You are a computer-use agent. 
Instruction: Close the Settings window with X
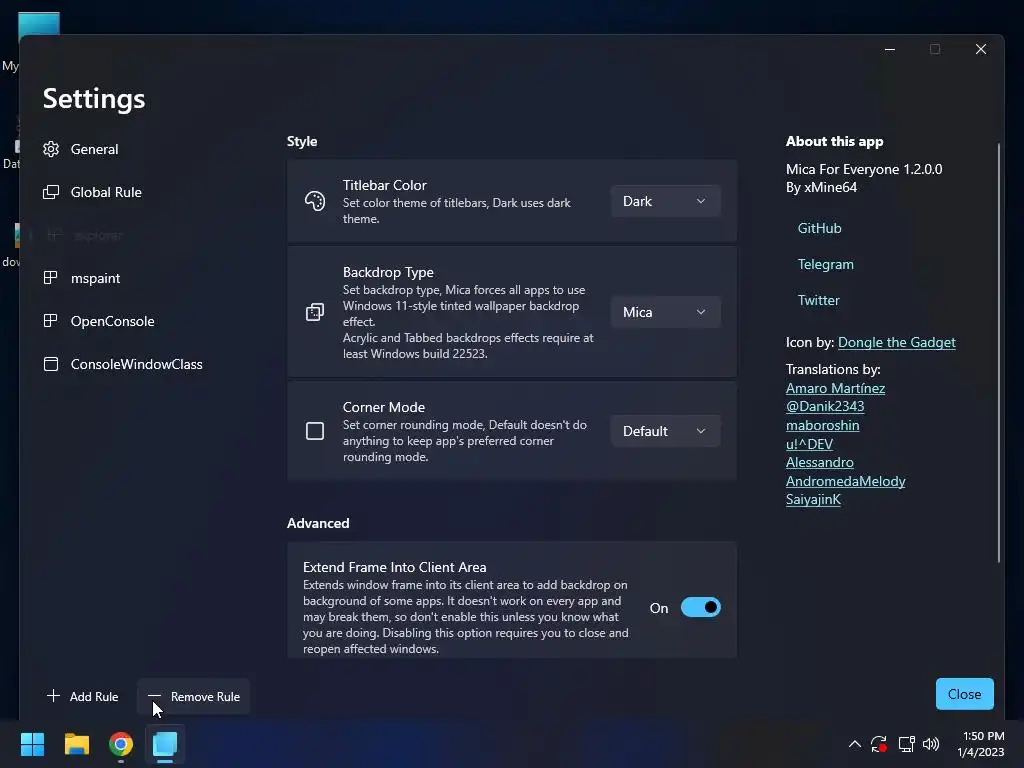click(x=981, y=49)
